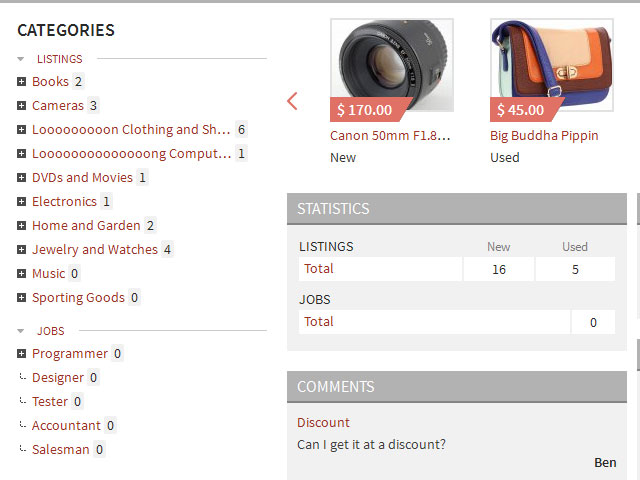Expand Sporting Goods plus icon
The width and height of the screenshot is (640, 480).
coord(21,298)
